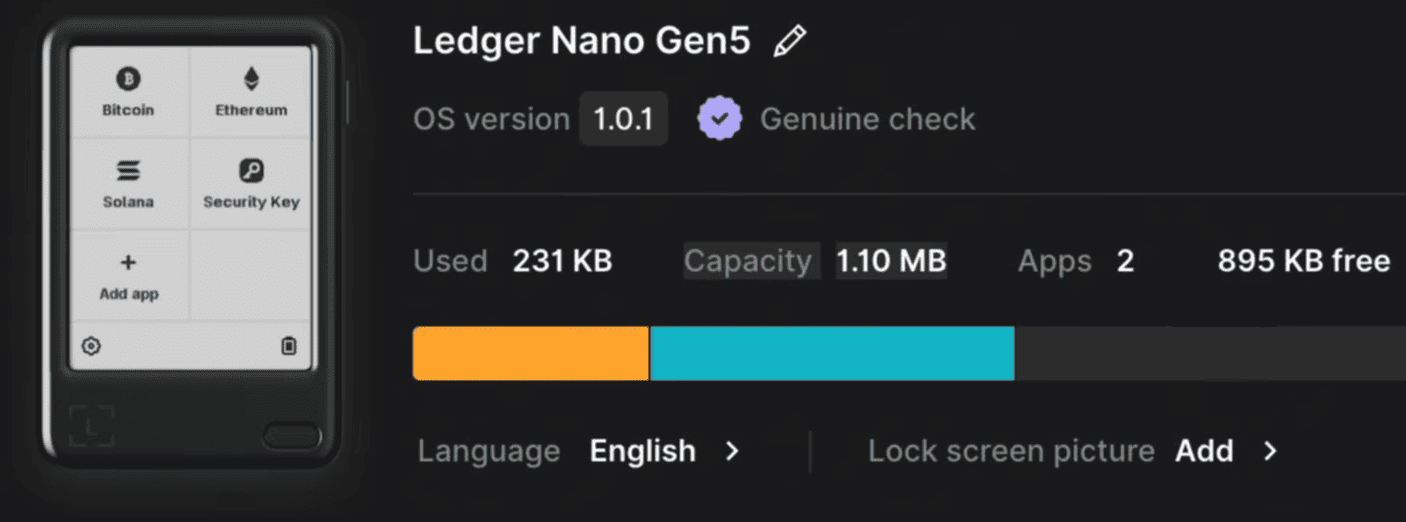Open device settings gear icon on screen
Image resolution: width=1406 pixels, height=522 pixels.
point(91,346)
